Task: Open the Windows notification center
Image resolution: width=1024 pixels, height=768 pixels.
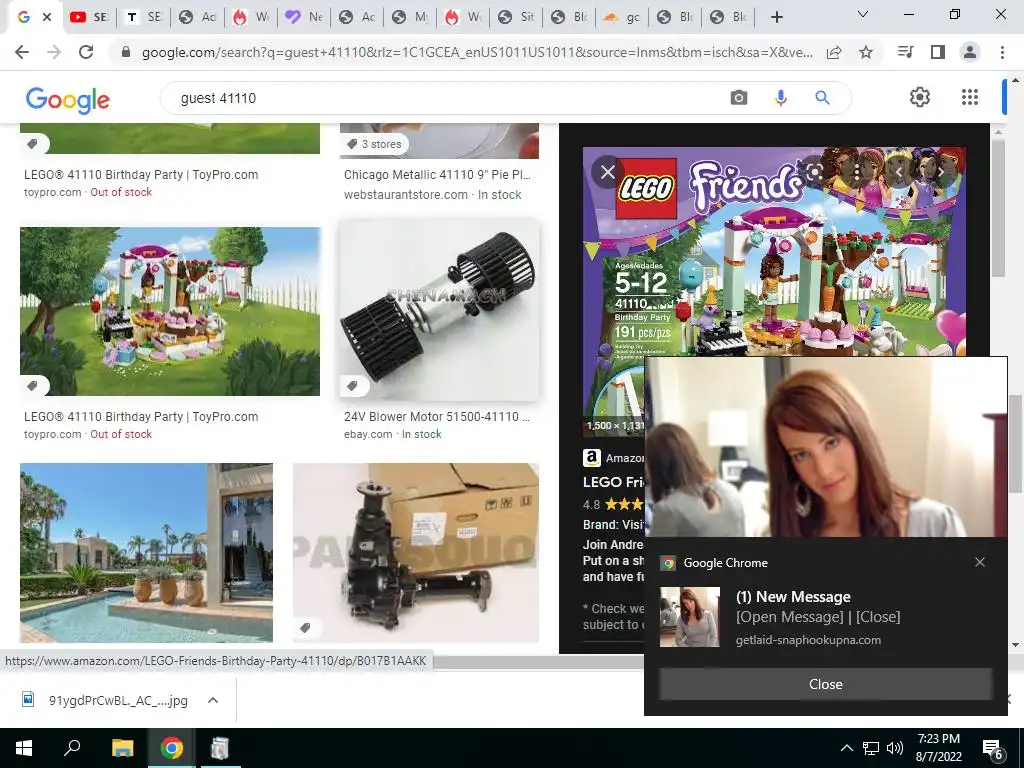Action: 993,749
